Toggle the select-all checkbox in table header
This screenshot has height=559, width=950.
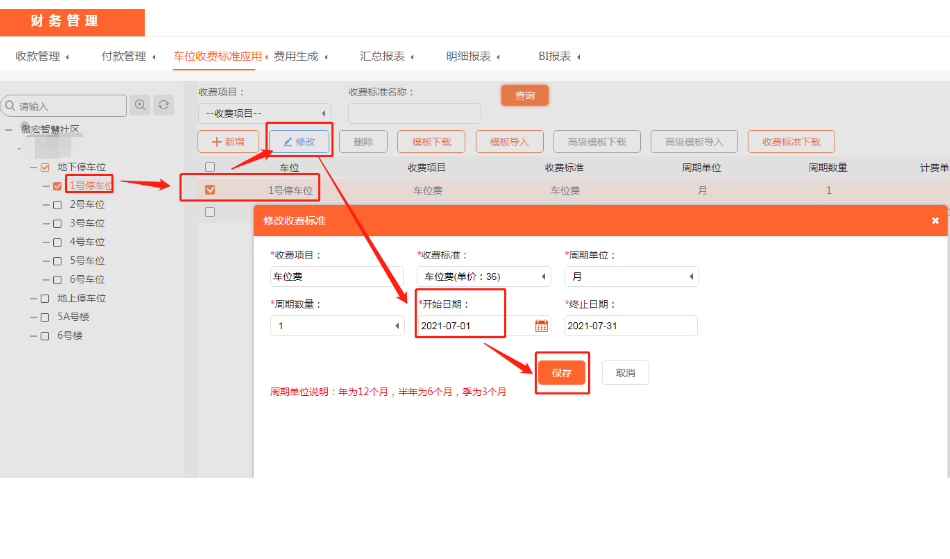pos(209,167)
